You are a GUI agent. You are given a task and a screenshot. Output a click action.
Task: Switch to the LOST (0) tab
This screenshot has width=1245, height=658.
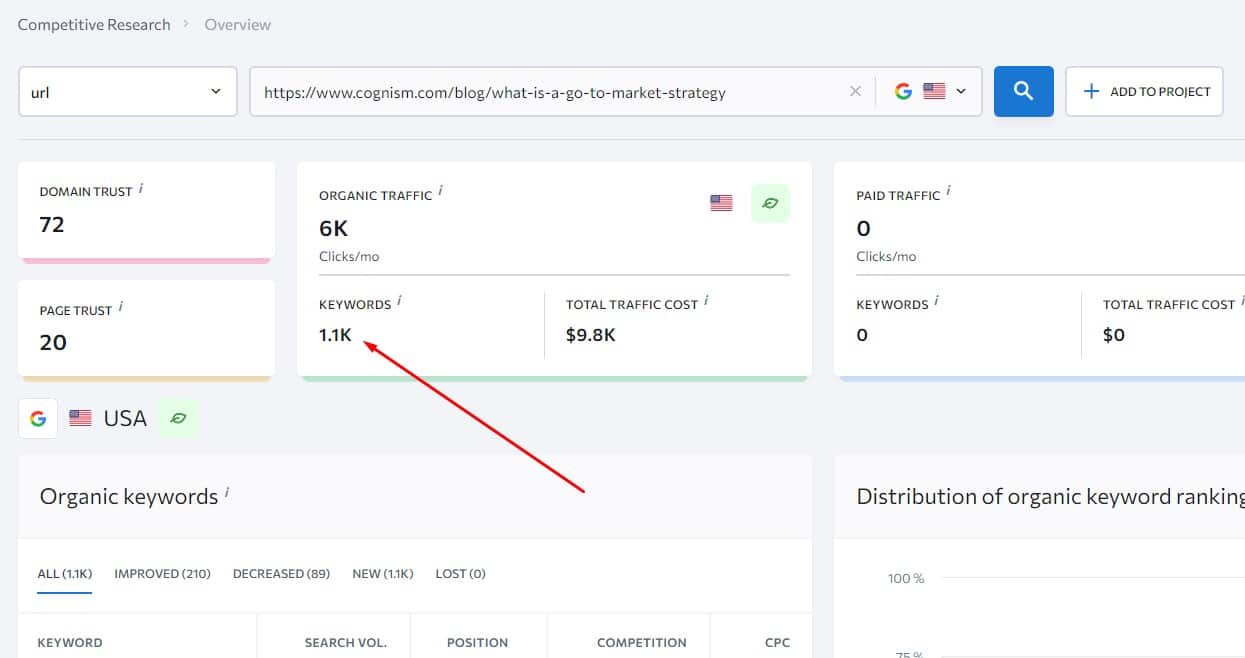[x=460, y=574]
